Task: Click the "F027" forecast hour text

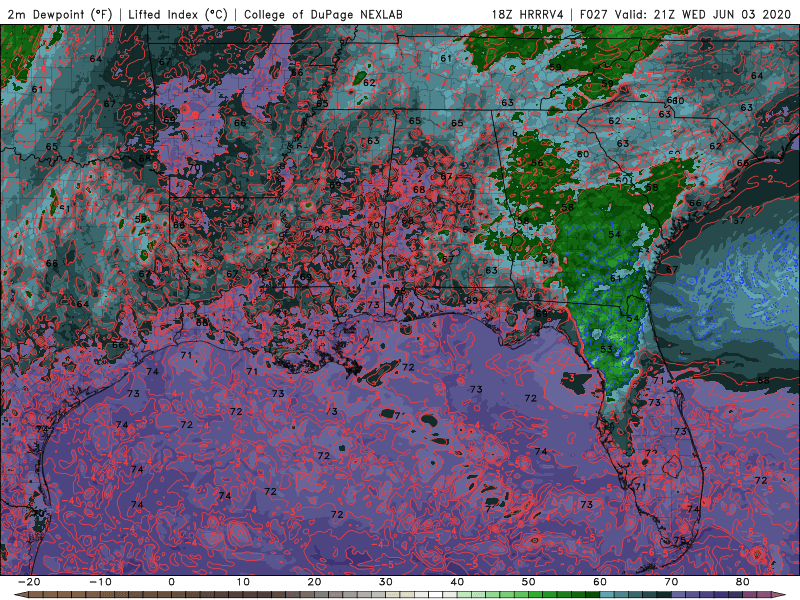Action: [593, 14]
